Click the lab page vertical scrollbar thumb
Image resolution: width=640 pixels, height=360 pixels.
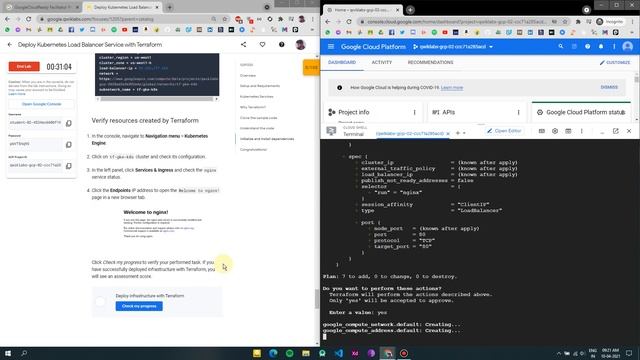click(317, 299)
